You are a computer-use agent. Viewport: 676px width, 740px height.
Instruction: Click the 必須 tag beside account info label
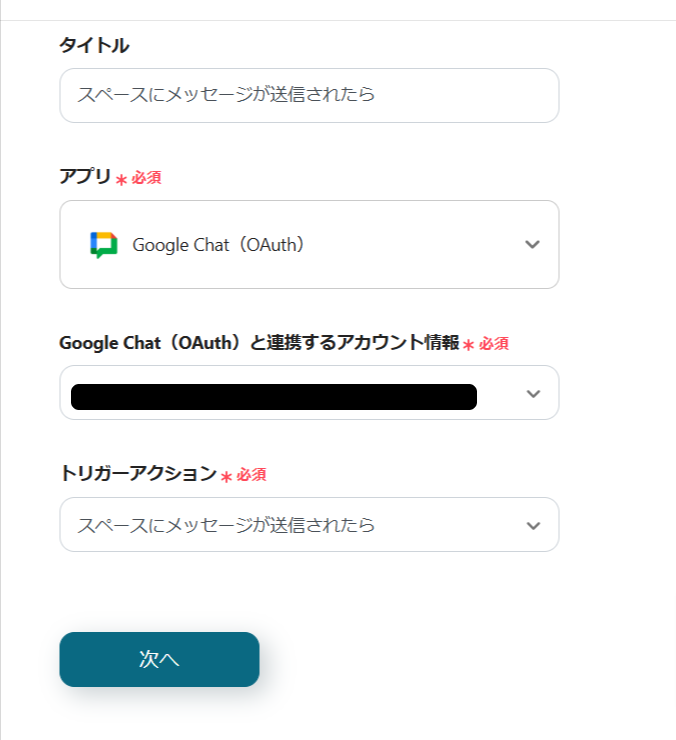tap(494, 344)
